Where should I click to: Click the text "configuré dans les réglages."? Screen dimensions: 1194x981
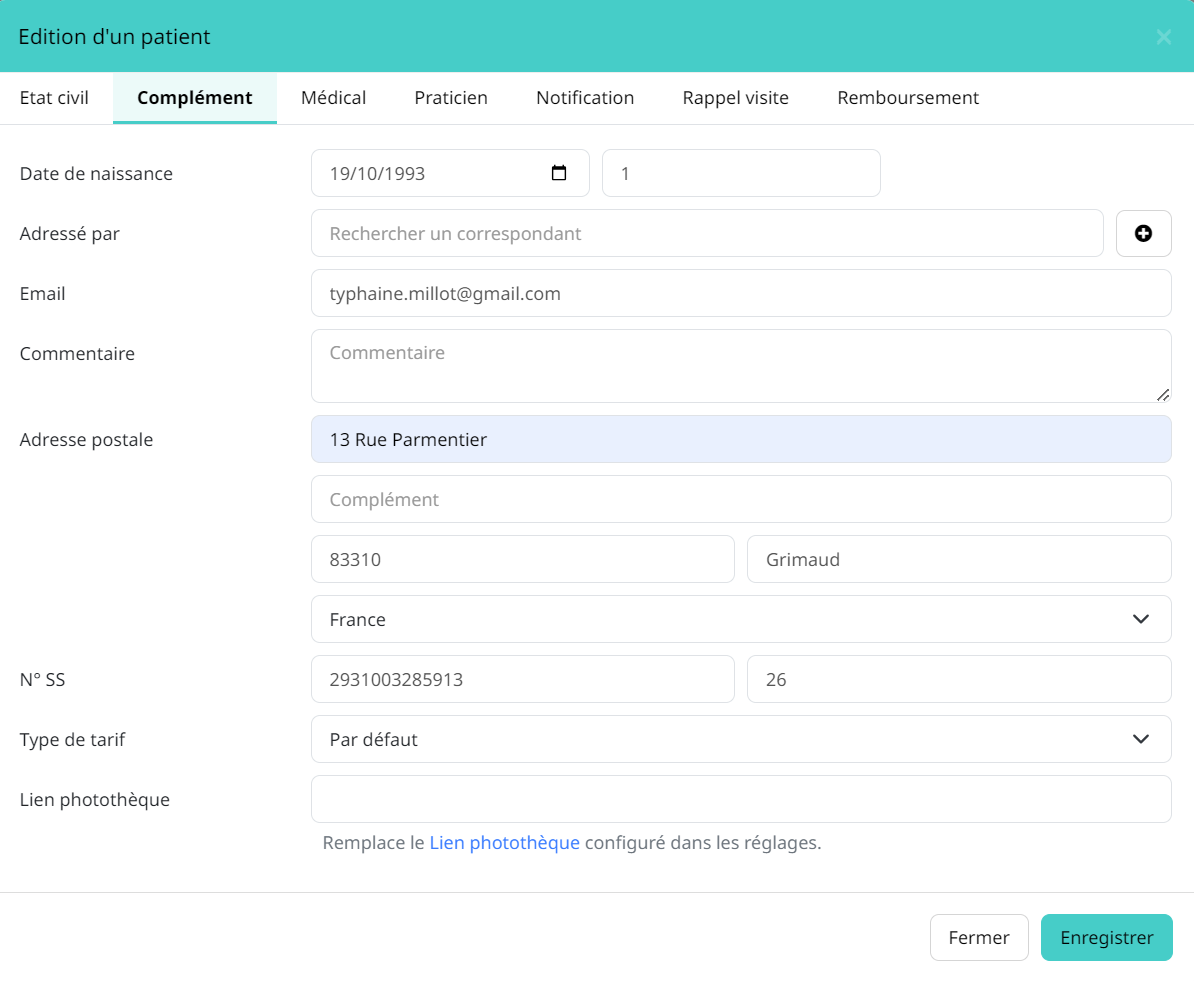click(703, 842)
